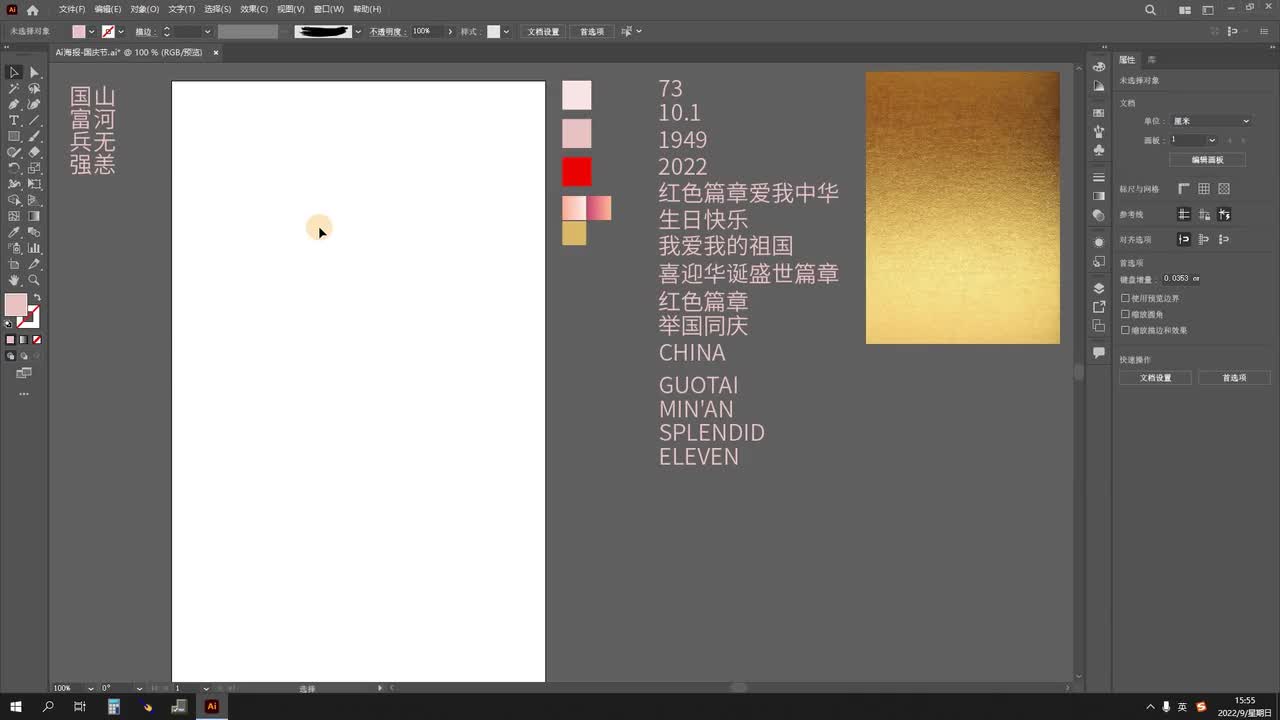Close the Ai海报-国庆节.ai document tab
Image resolution: width=1280 pixels, height=720 pixels.
216,52
